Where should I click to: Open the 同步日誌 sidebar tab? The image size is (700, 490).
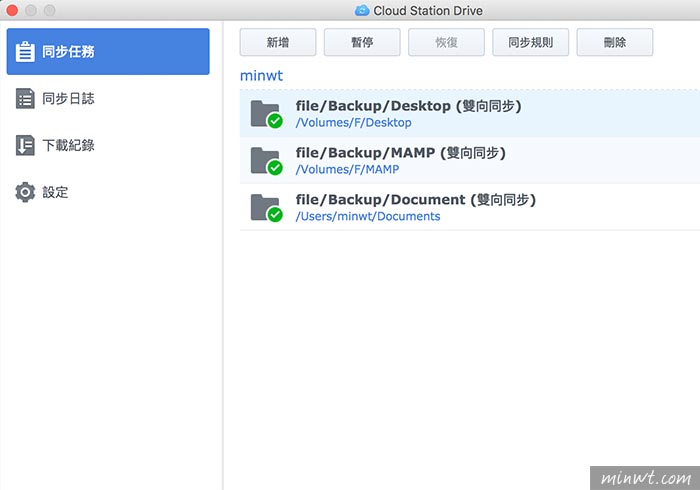tap(108, 98)
